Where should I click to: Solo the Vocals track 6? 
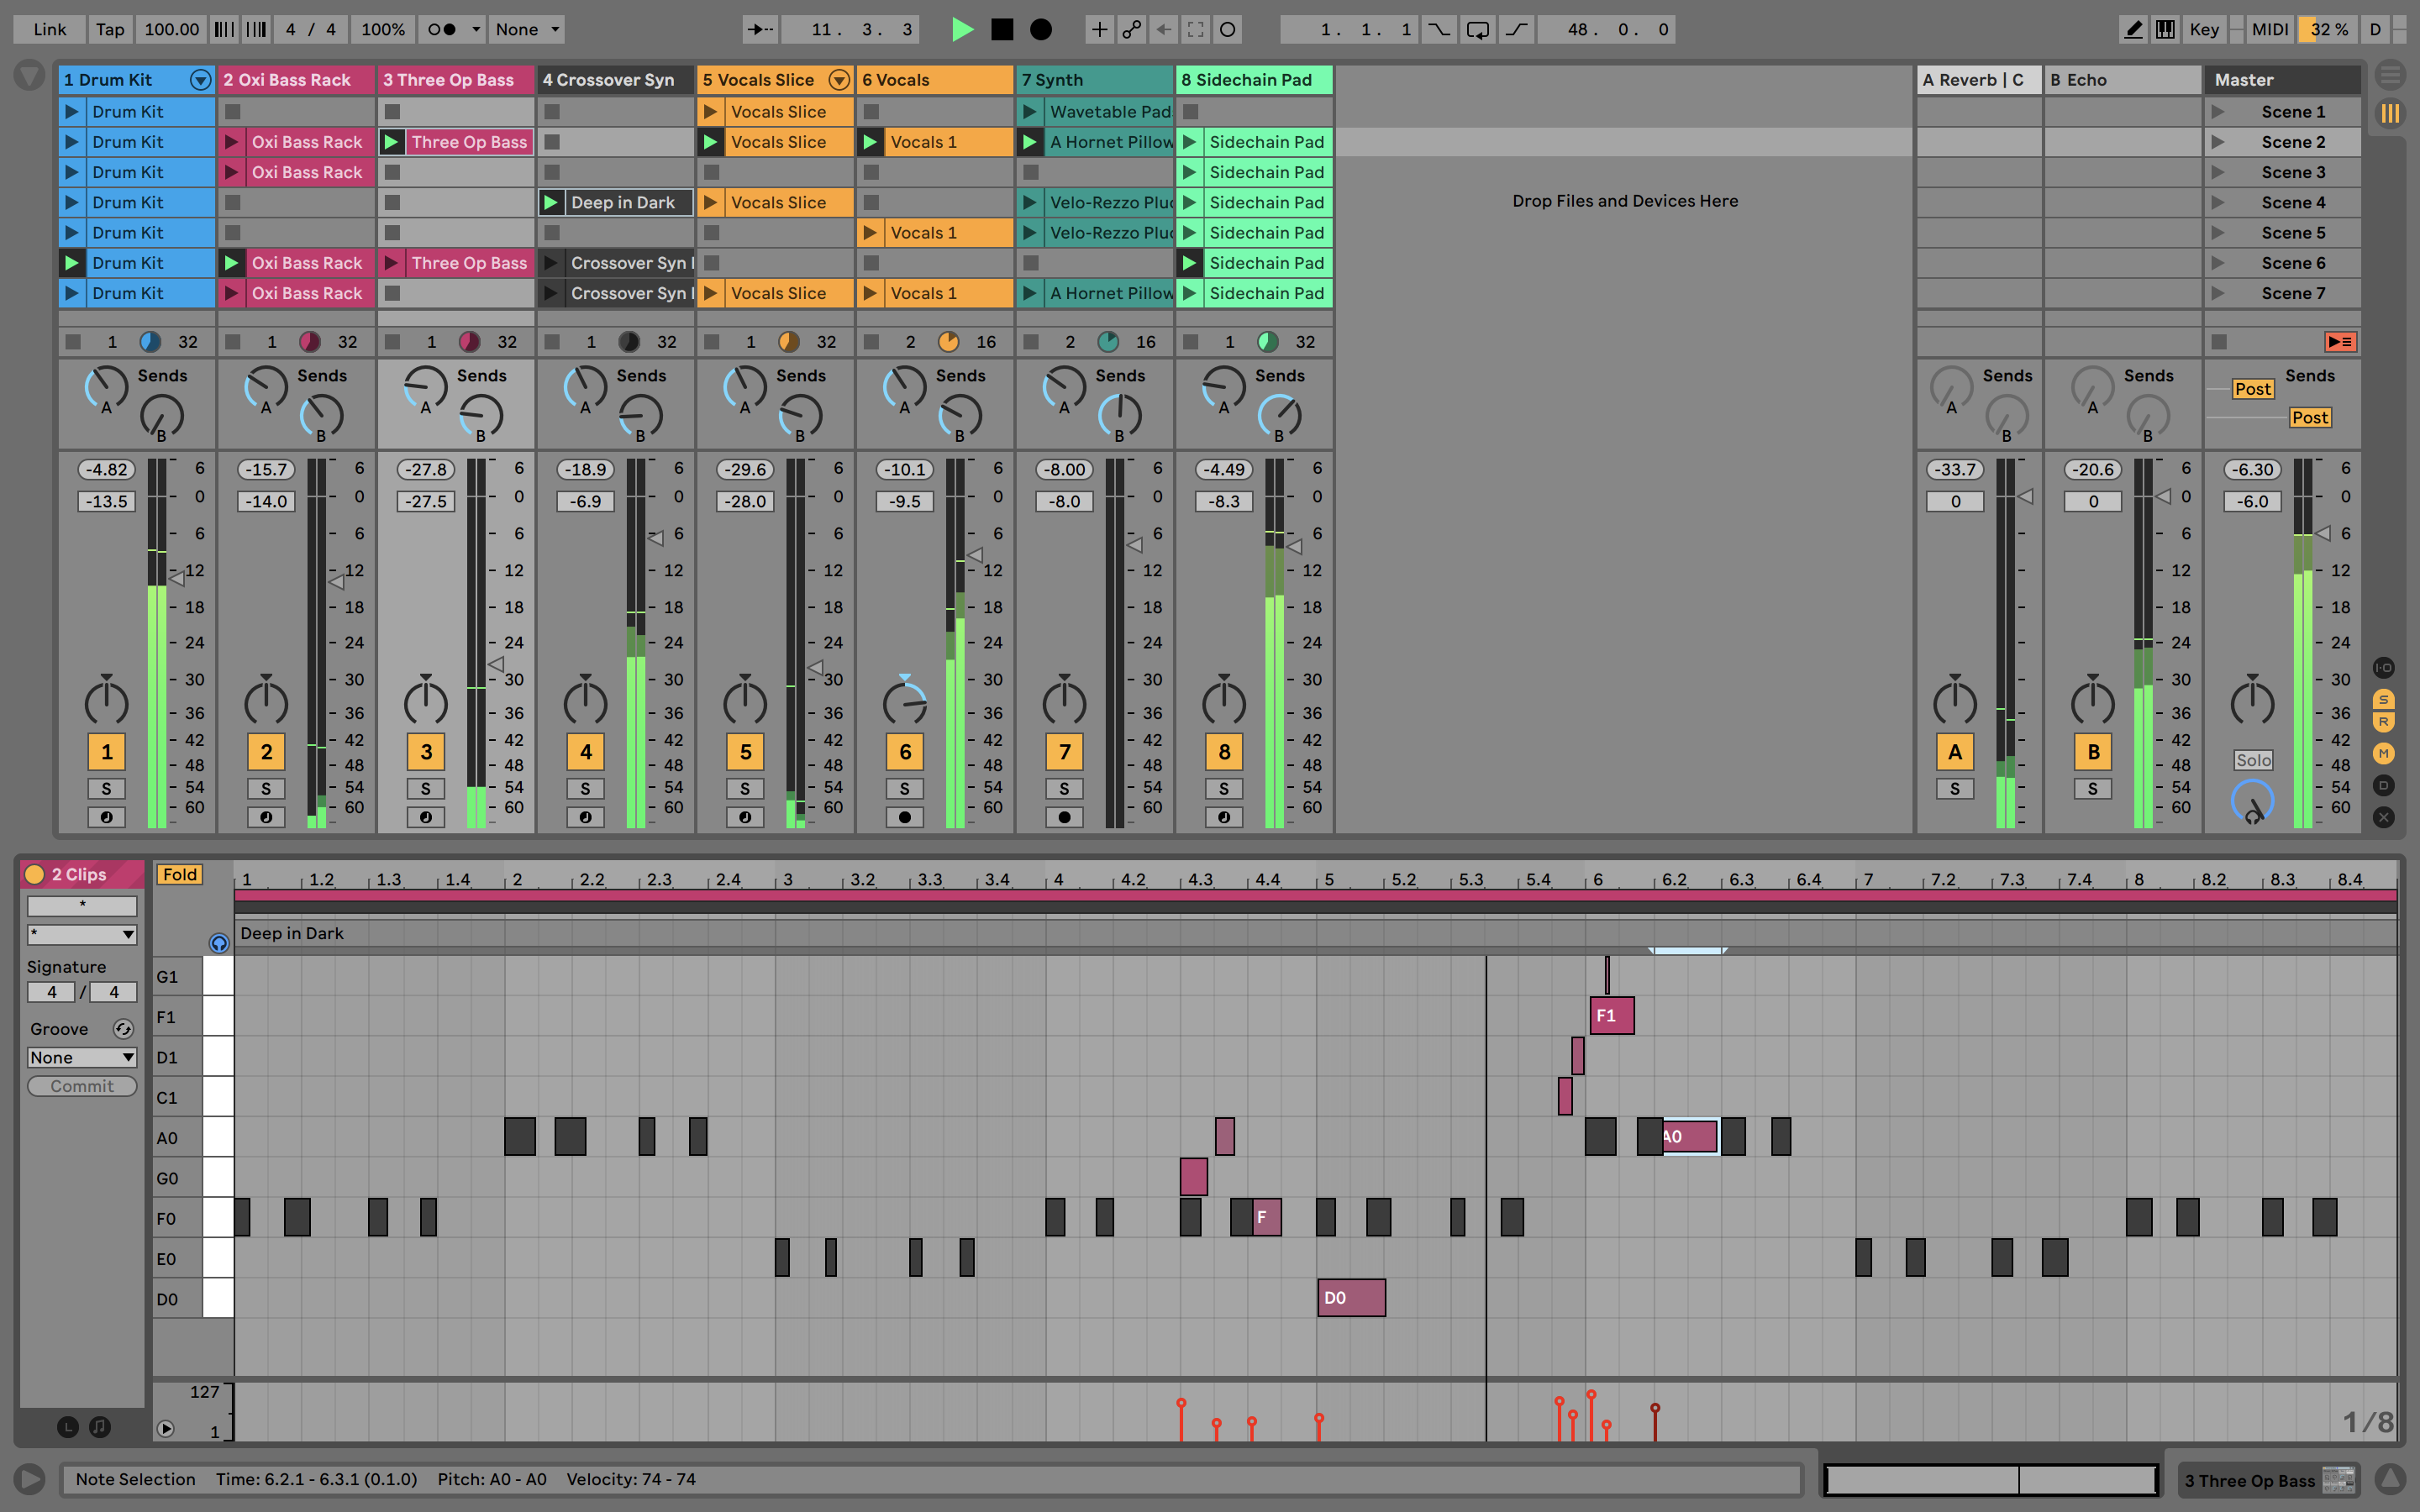pos(904,788)
